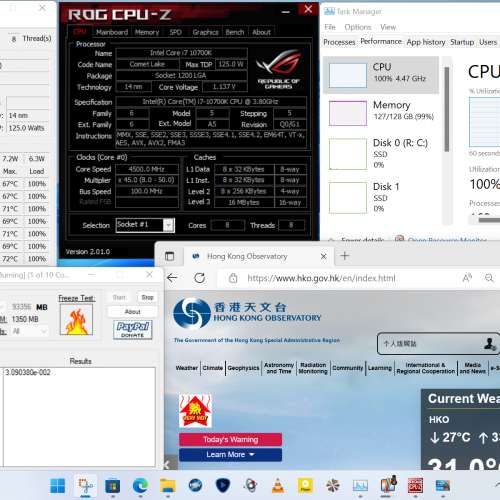This screenshot has height=500, width=500.
Task: Open Options menu in Task Manager
Action: click(x=358, y=27)
